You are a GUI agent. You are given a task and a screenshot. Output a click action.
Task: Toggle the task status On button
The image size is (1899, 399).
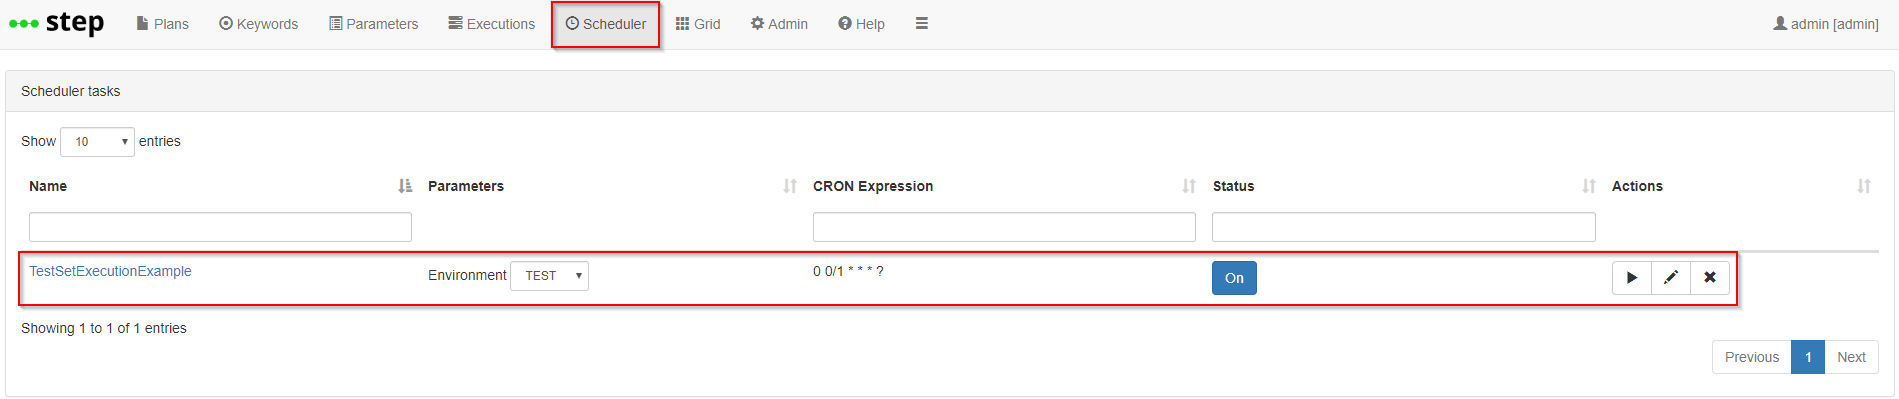pyautogui.click(x=1234, y=278)
